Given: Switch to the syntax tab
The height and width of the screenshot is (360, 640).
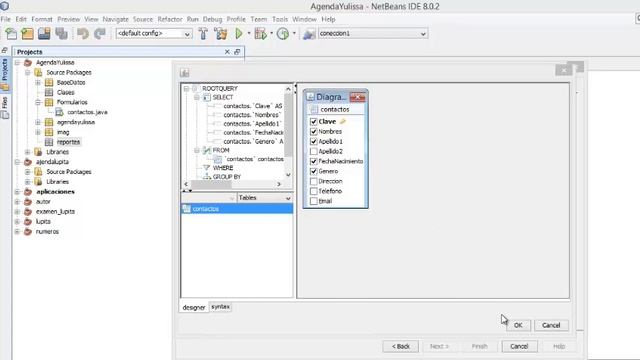Looking at the screenshot, I should tap(220, 307).
